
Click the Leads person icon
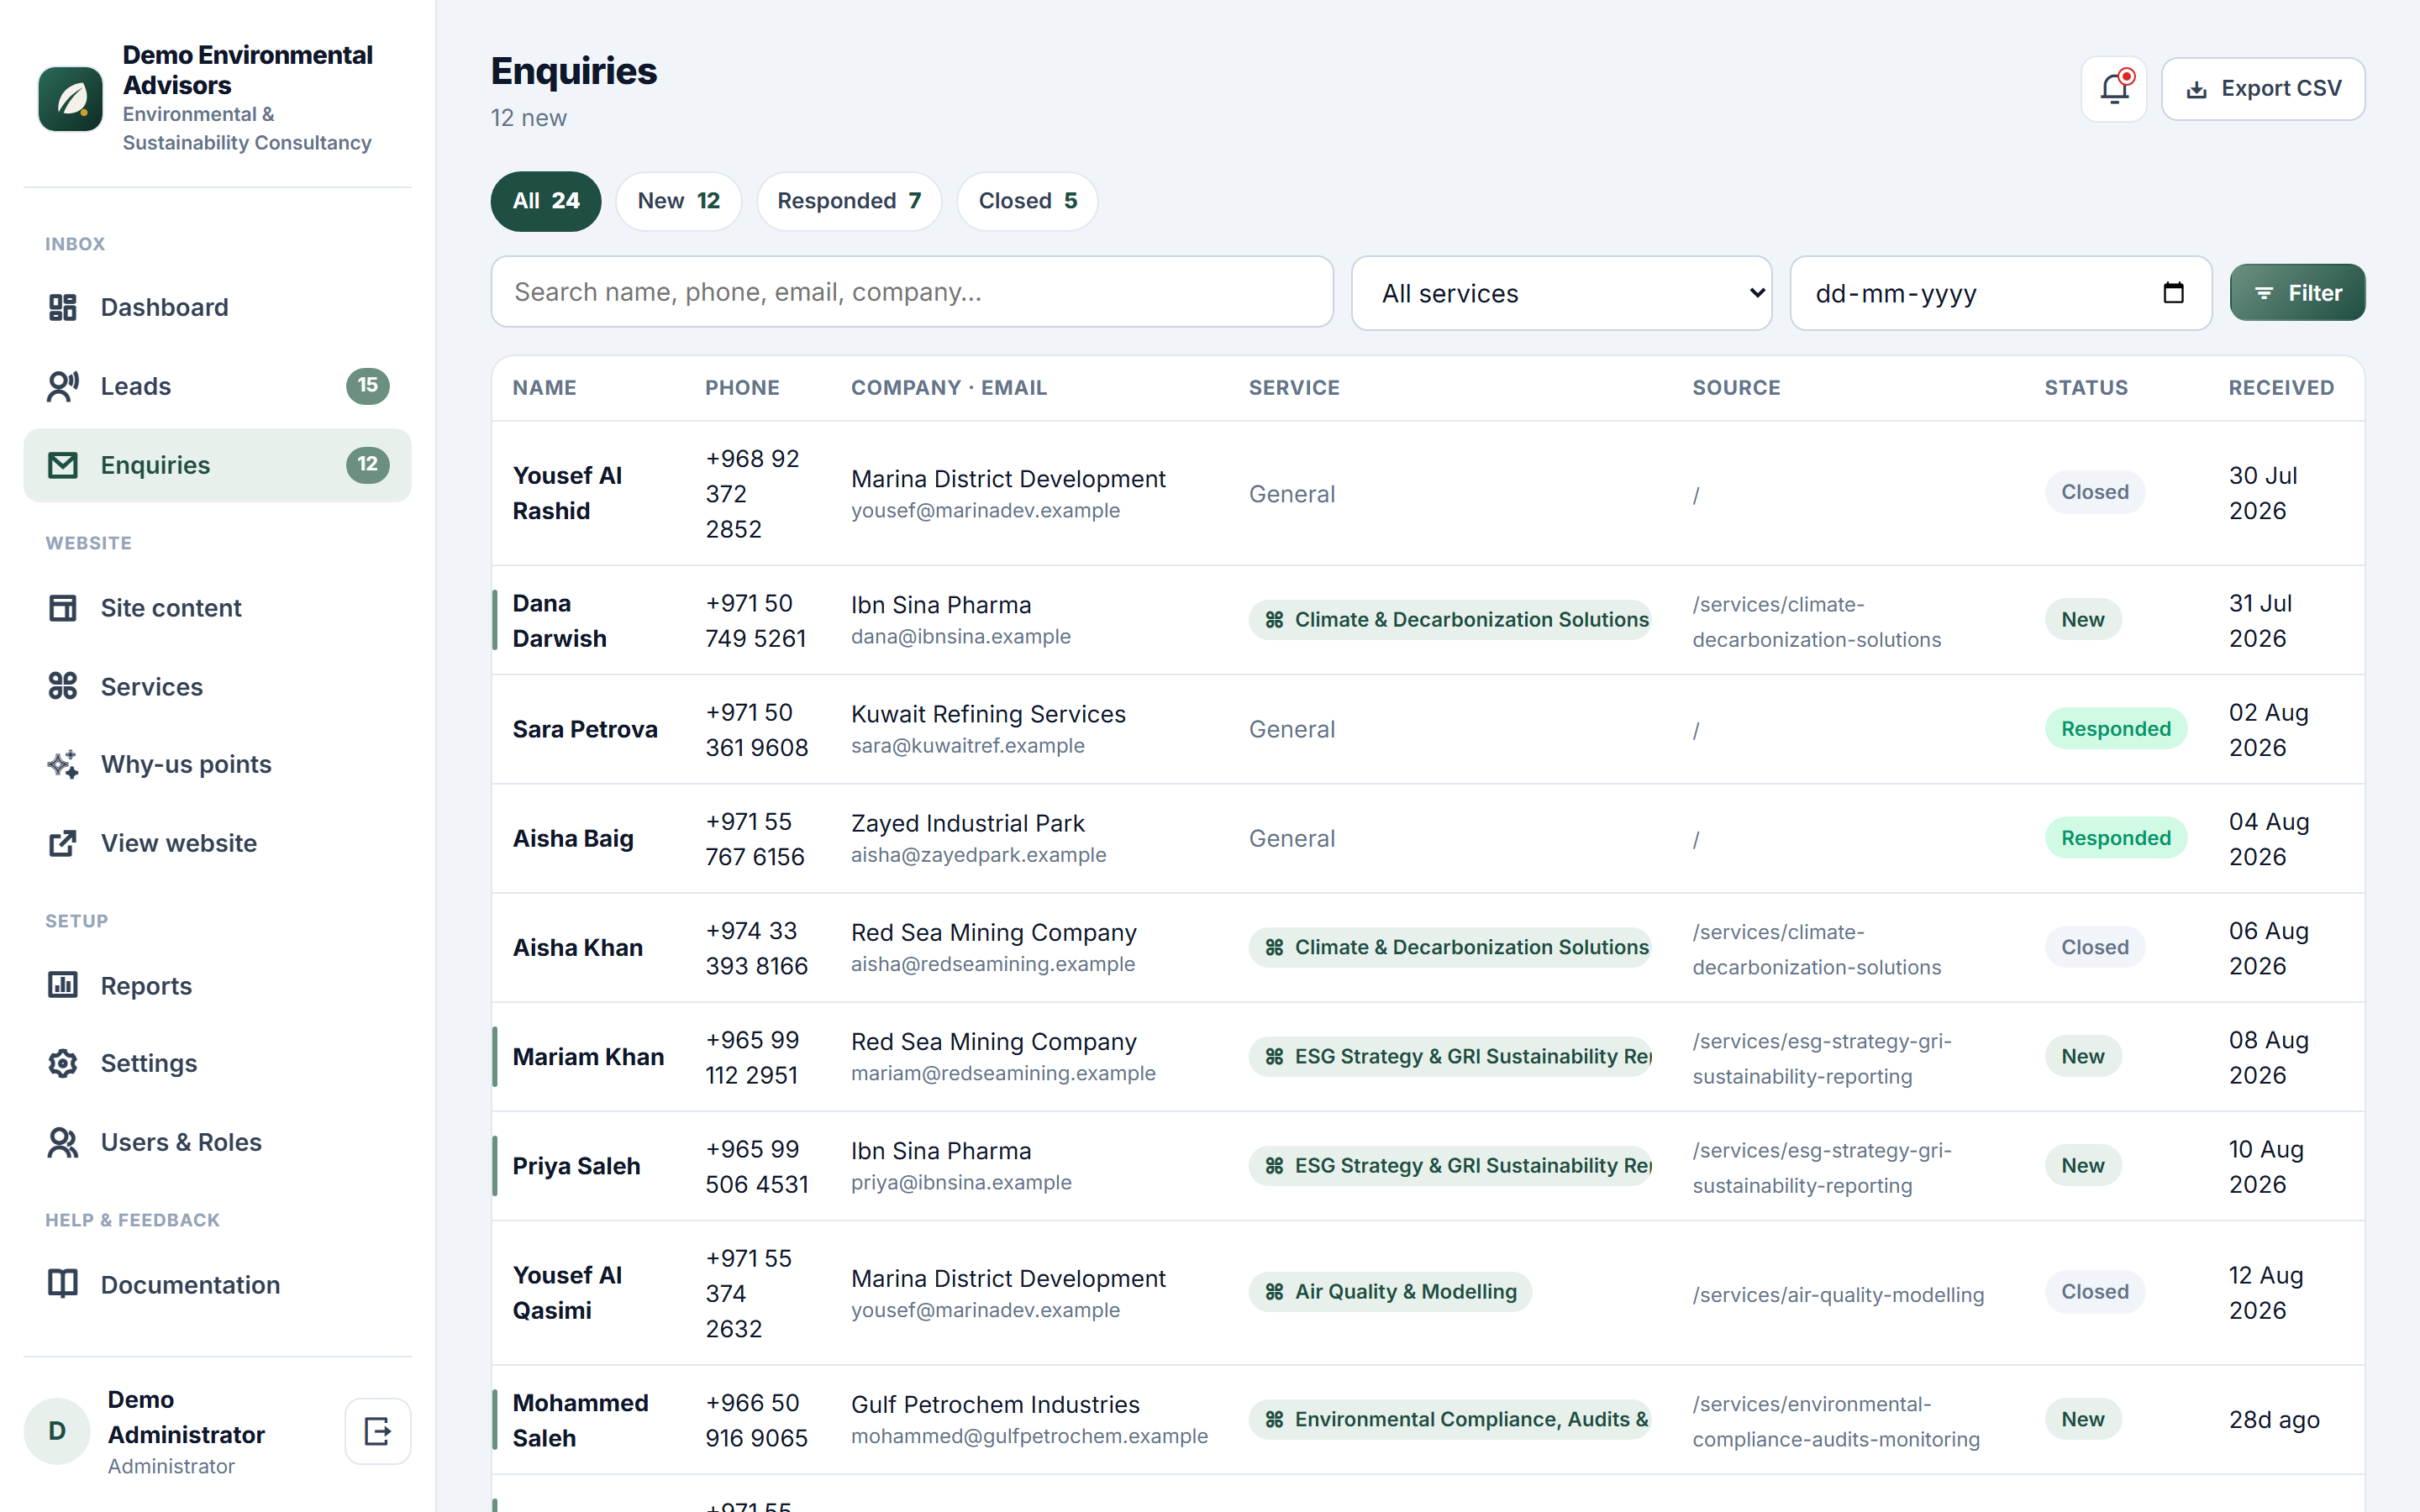coord(63,386)
